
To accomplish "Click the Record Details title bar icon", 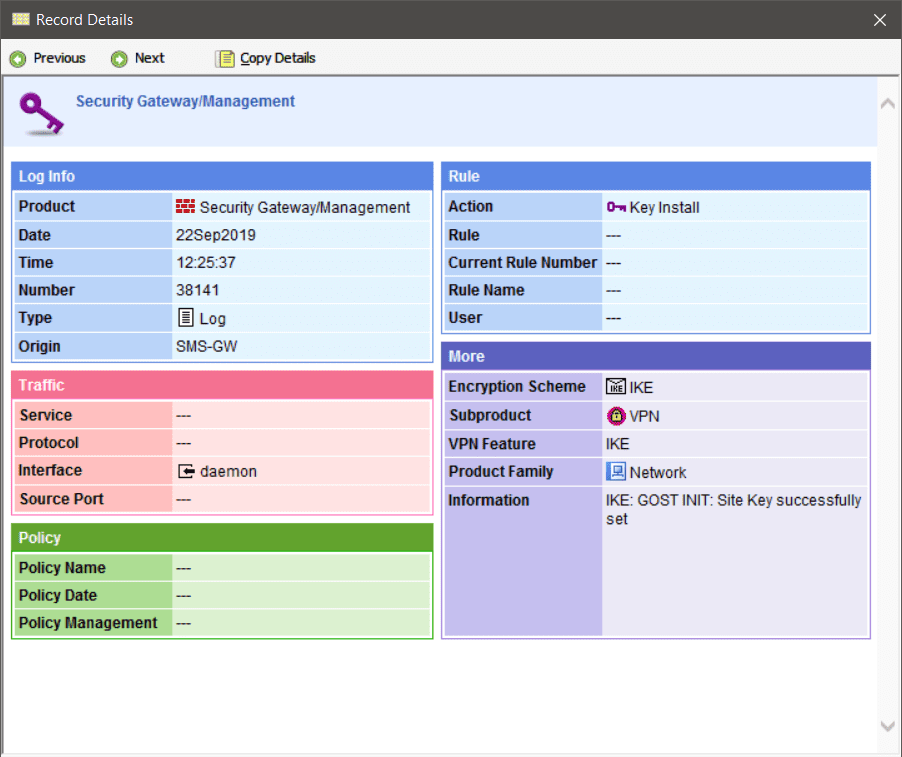I will (20, 20).
